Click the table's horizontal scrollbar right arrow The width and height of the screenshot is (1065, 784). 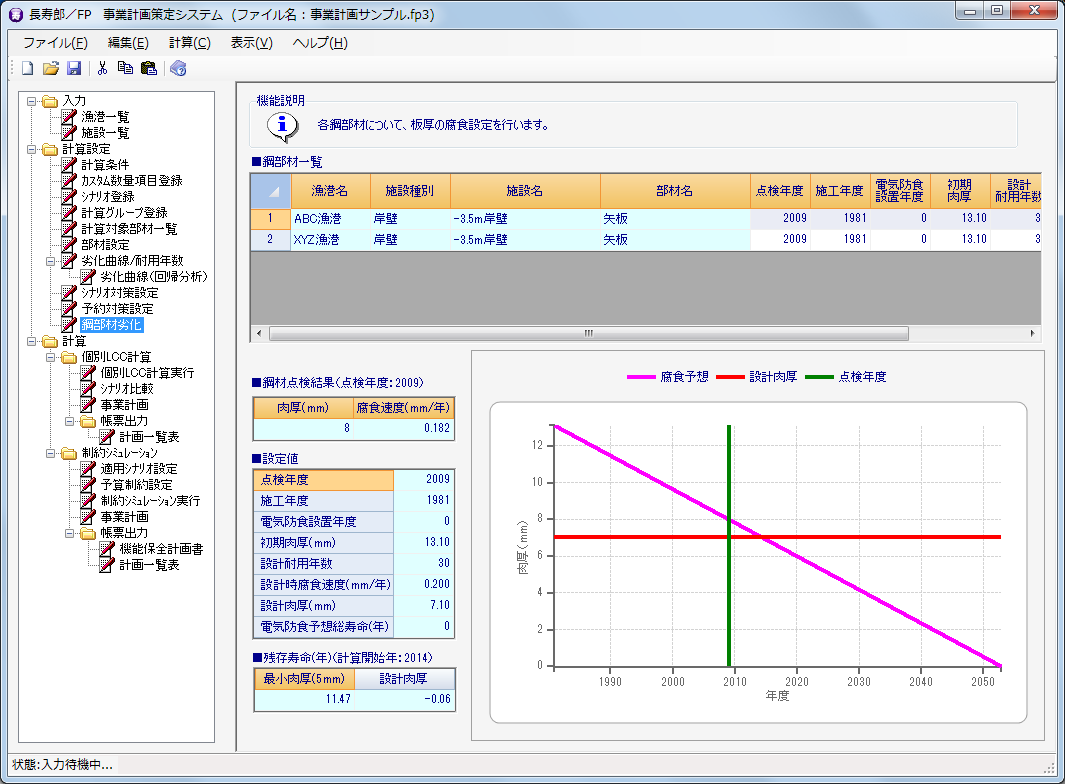coord(1034,333)
